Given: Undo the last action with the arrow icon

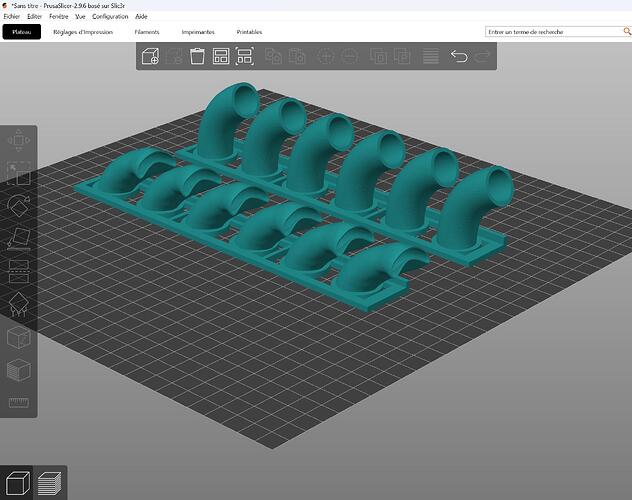Looking at the screenshot, I should point(459,56).
